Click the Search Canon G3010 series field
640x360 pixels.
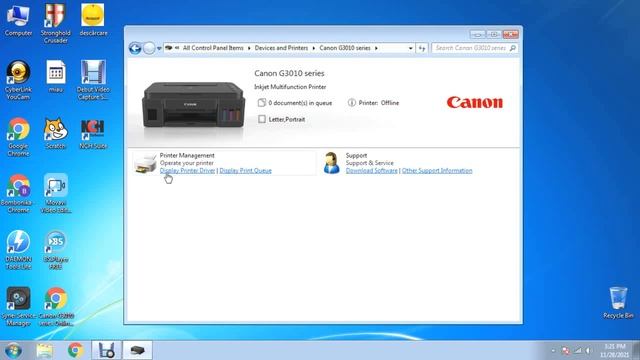(x=475, y=48)
